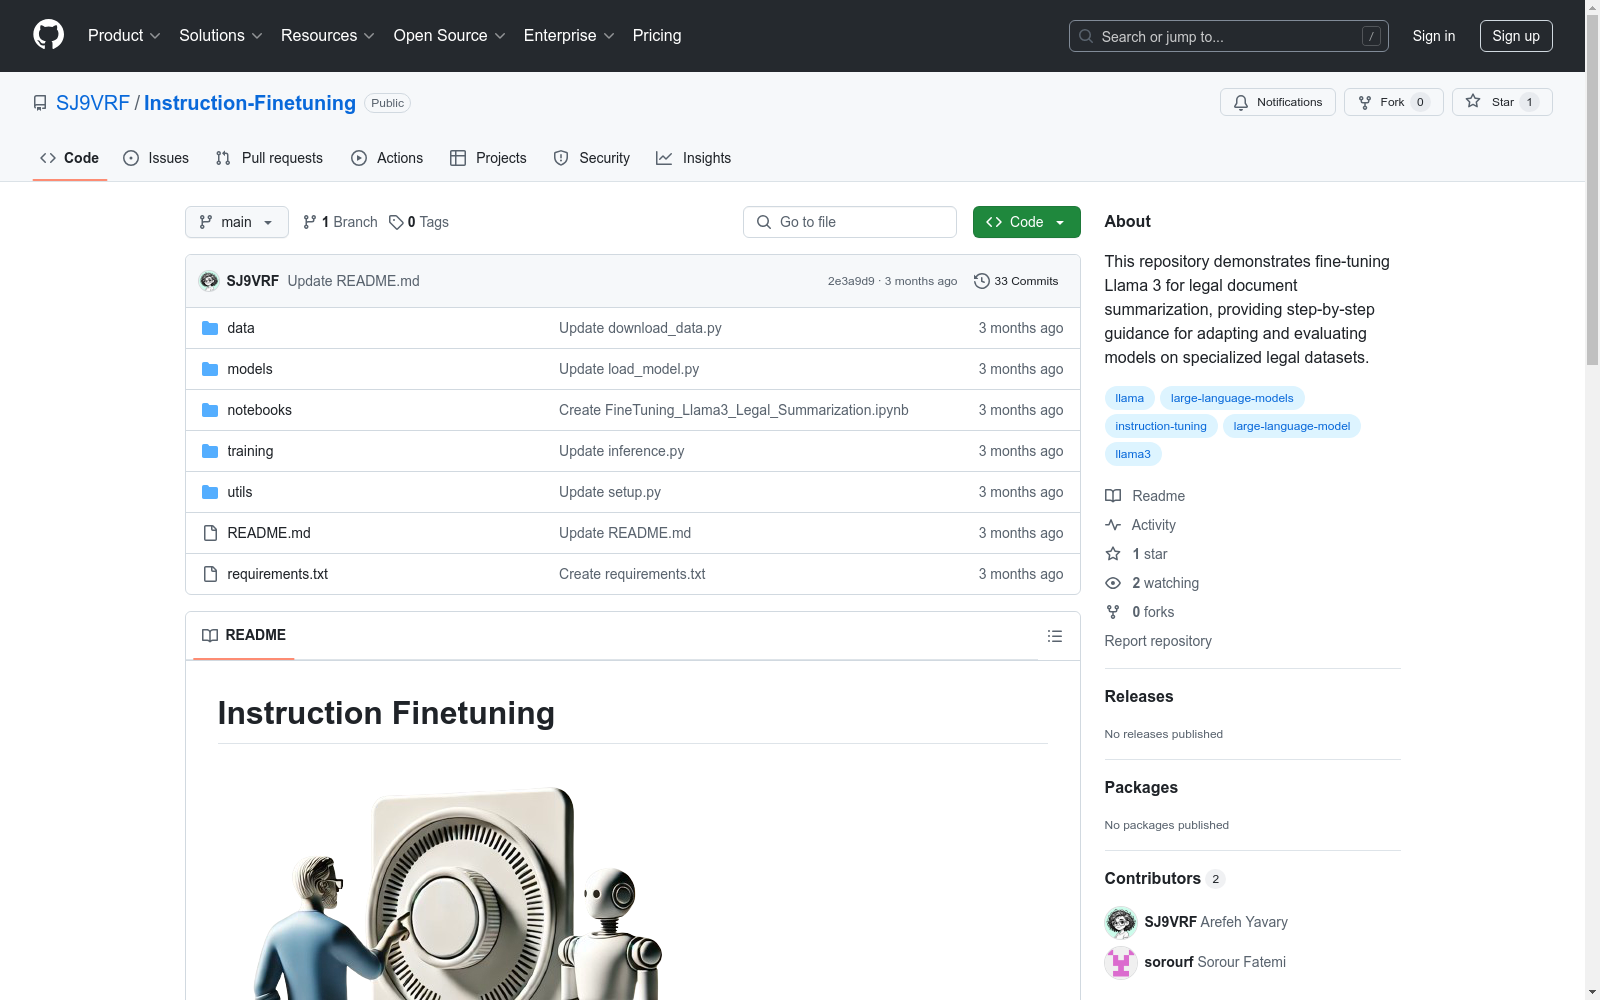Click the sorourf contributor avatar

pyautogui.click(x=1121, y=962)
